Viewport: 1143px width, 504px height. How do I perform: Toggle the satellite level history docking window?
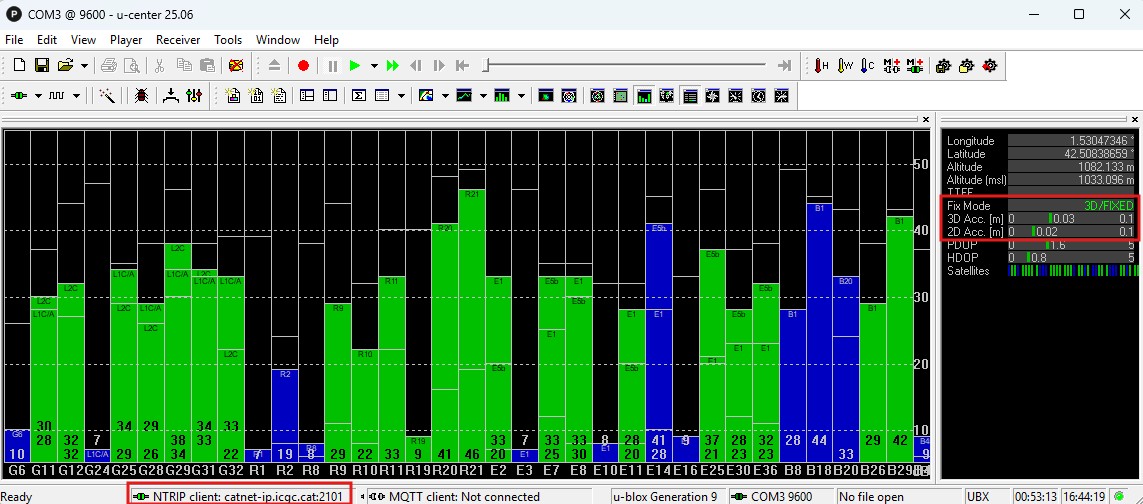(x=645, y=96)
